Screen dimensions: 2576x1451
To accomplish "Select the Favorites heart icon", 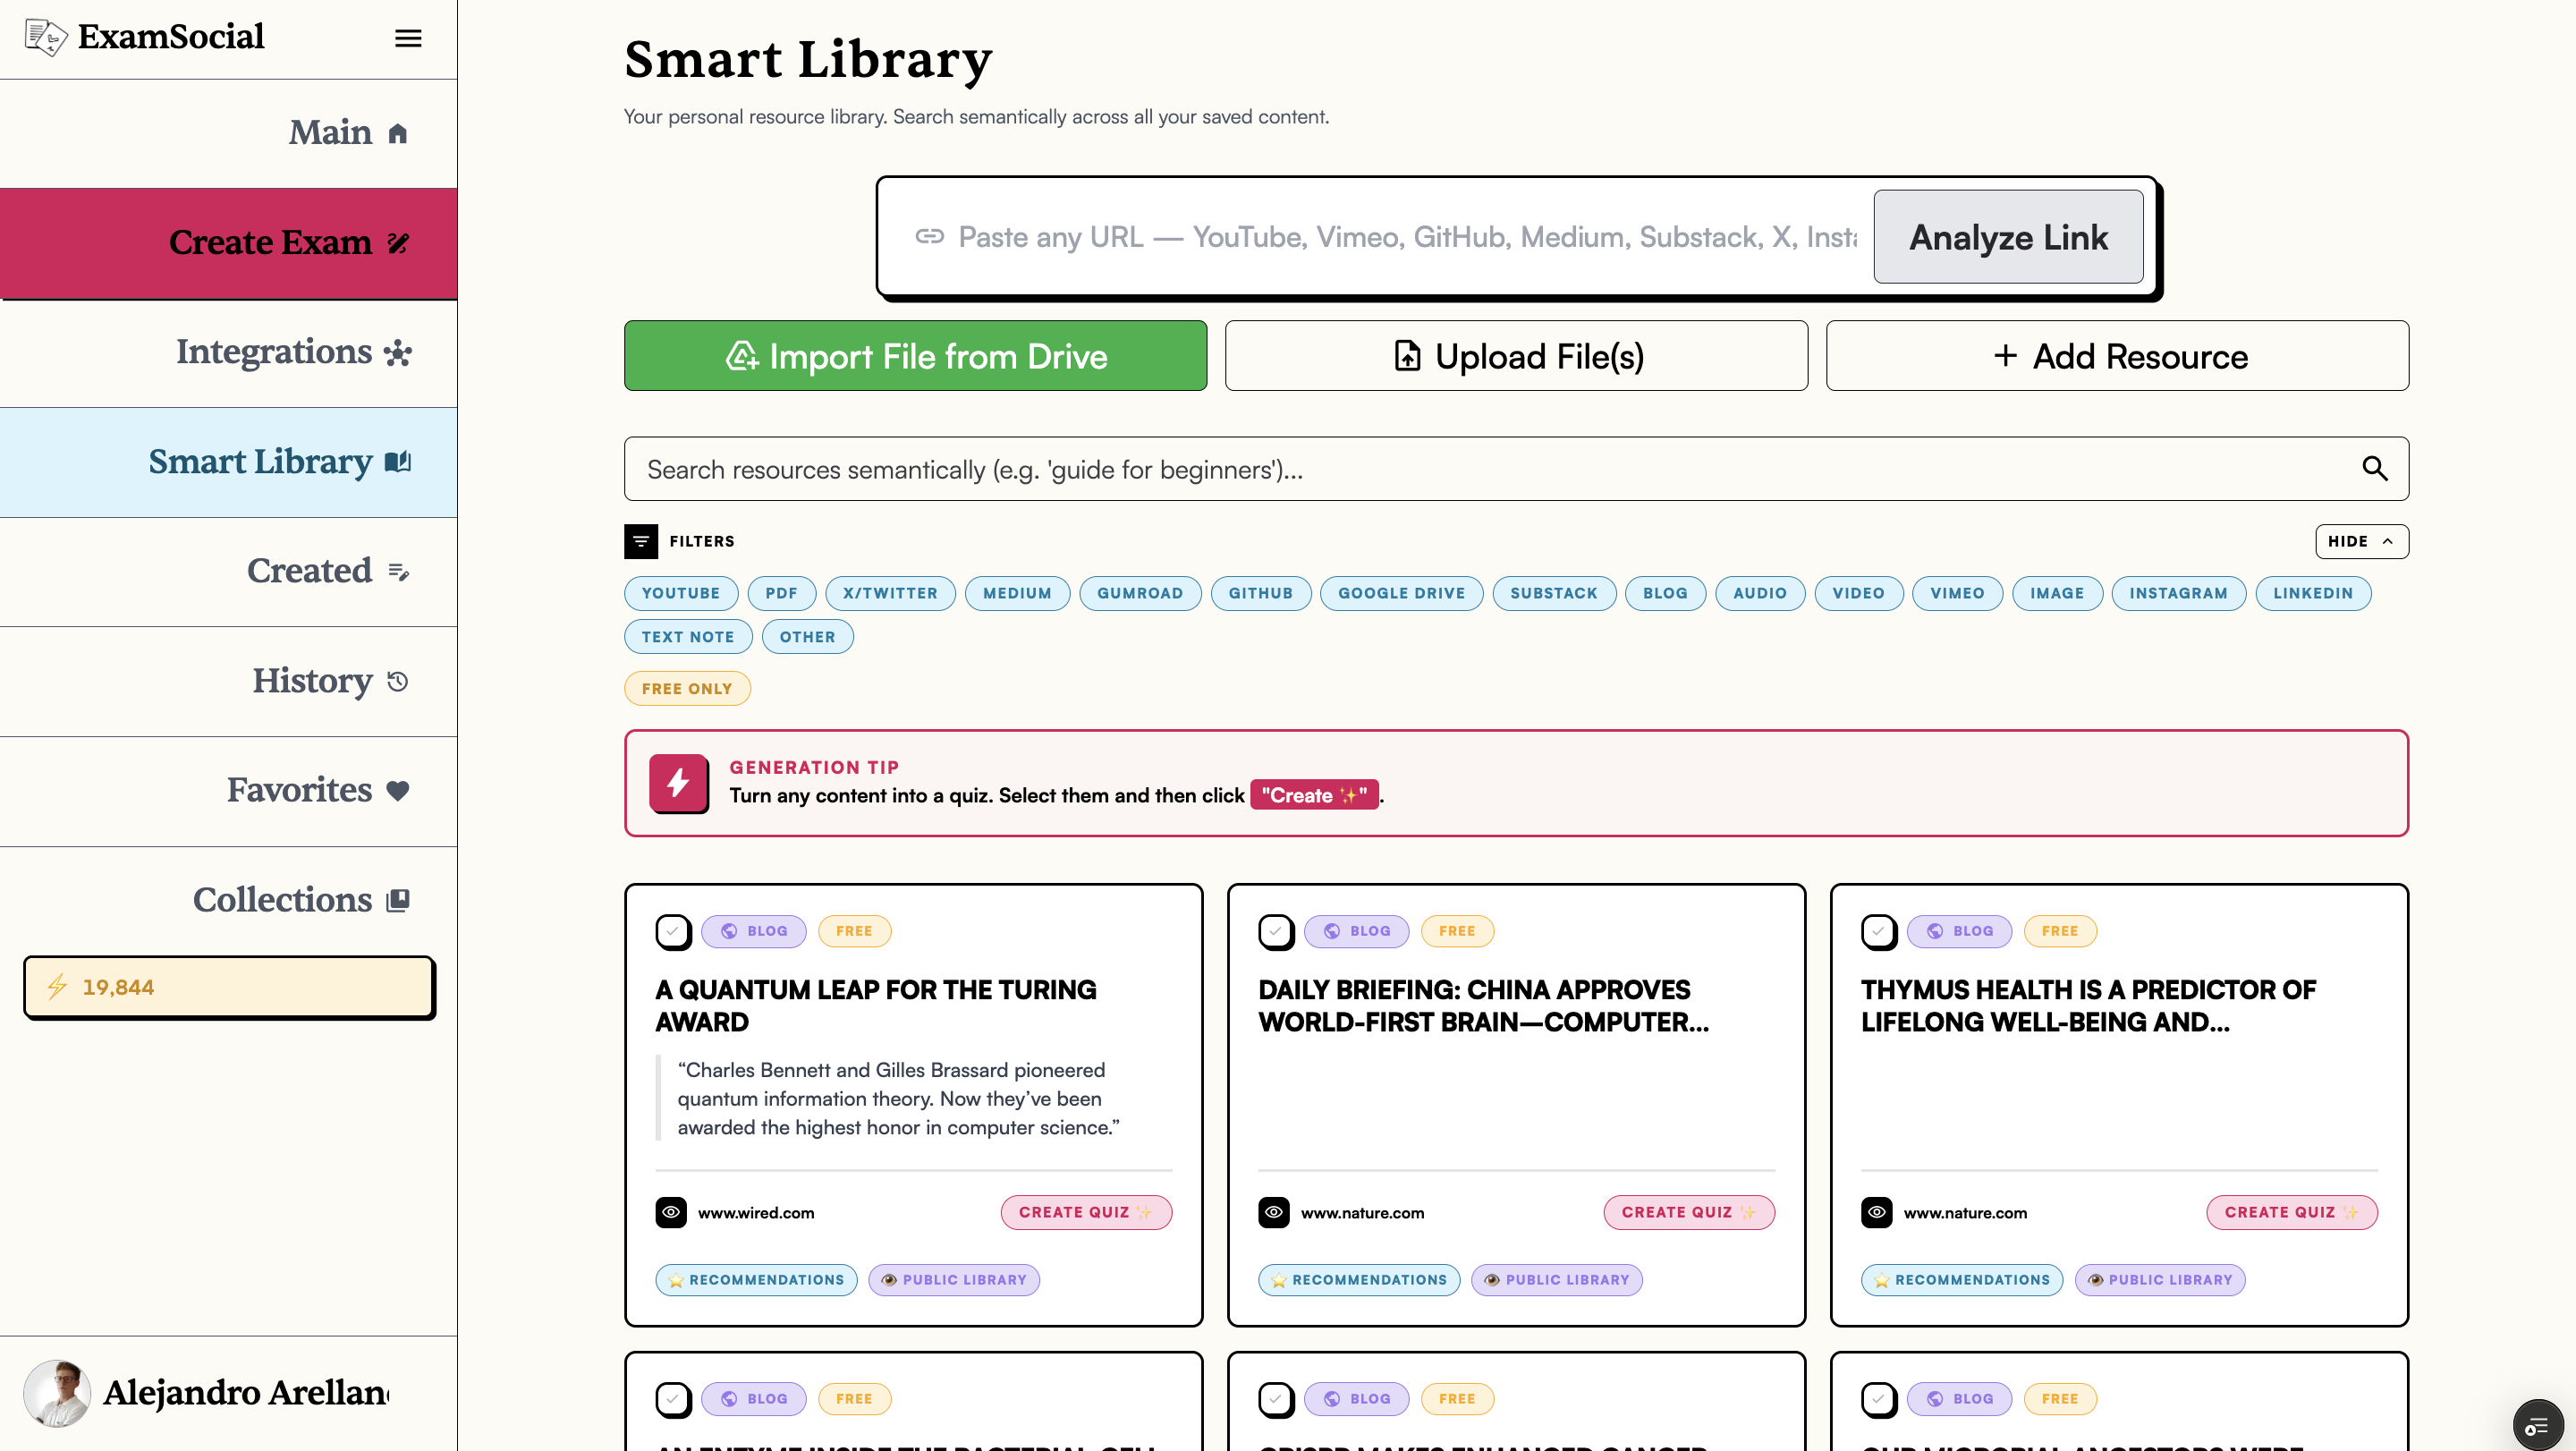I will click(396, 790).
